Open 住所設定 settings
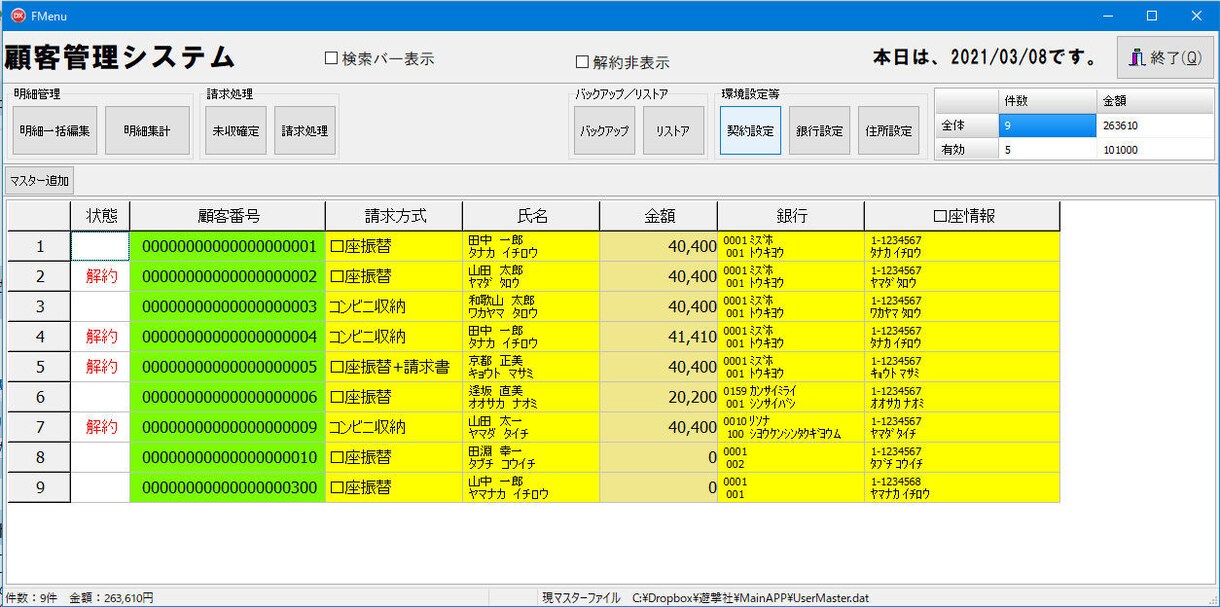 click(888, 130)
